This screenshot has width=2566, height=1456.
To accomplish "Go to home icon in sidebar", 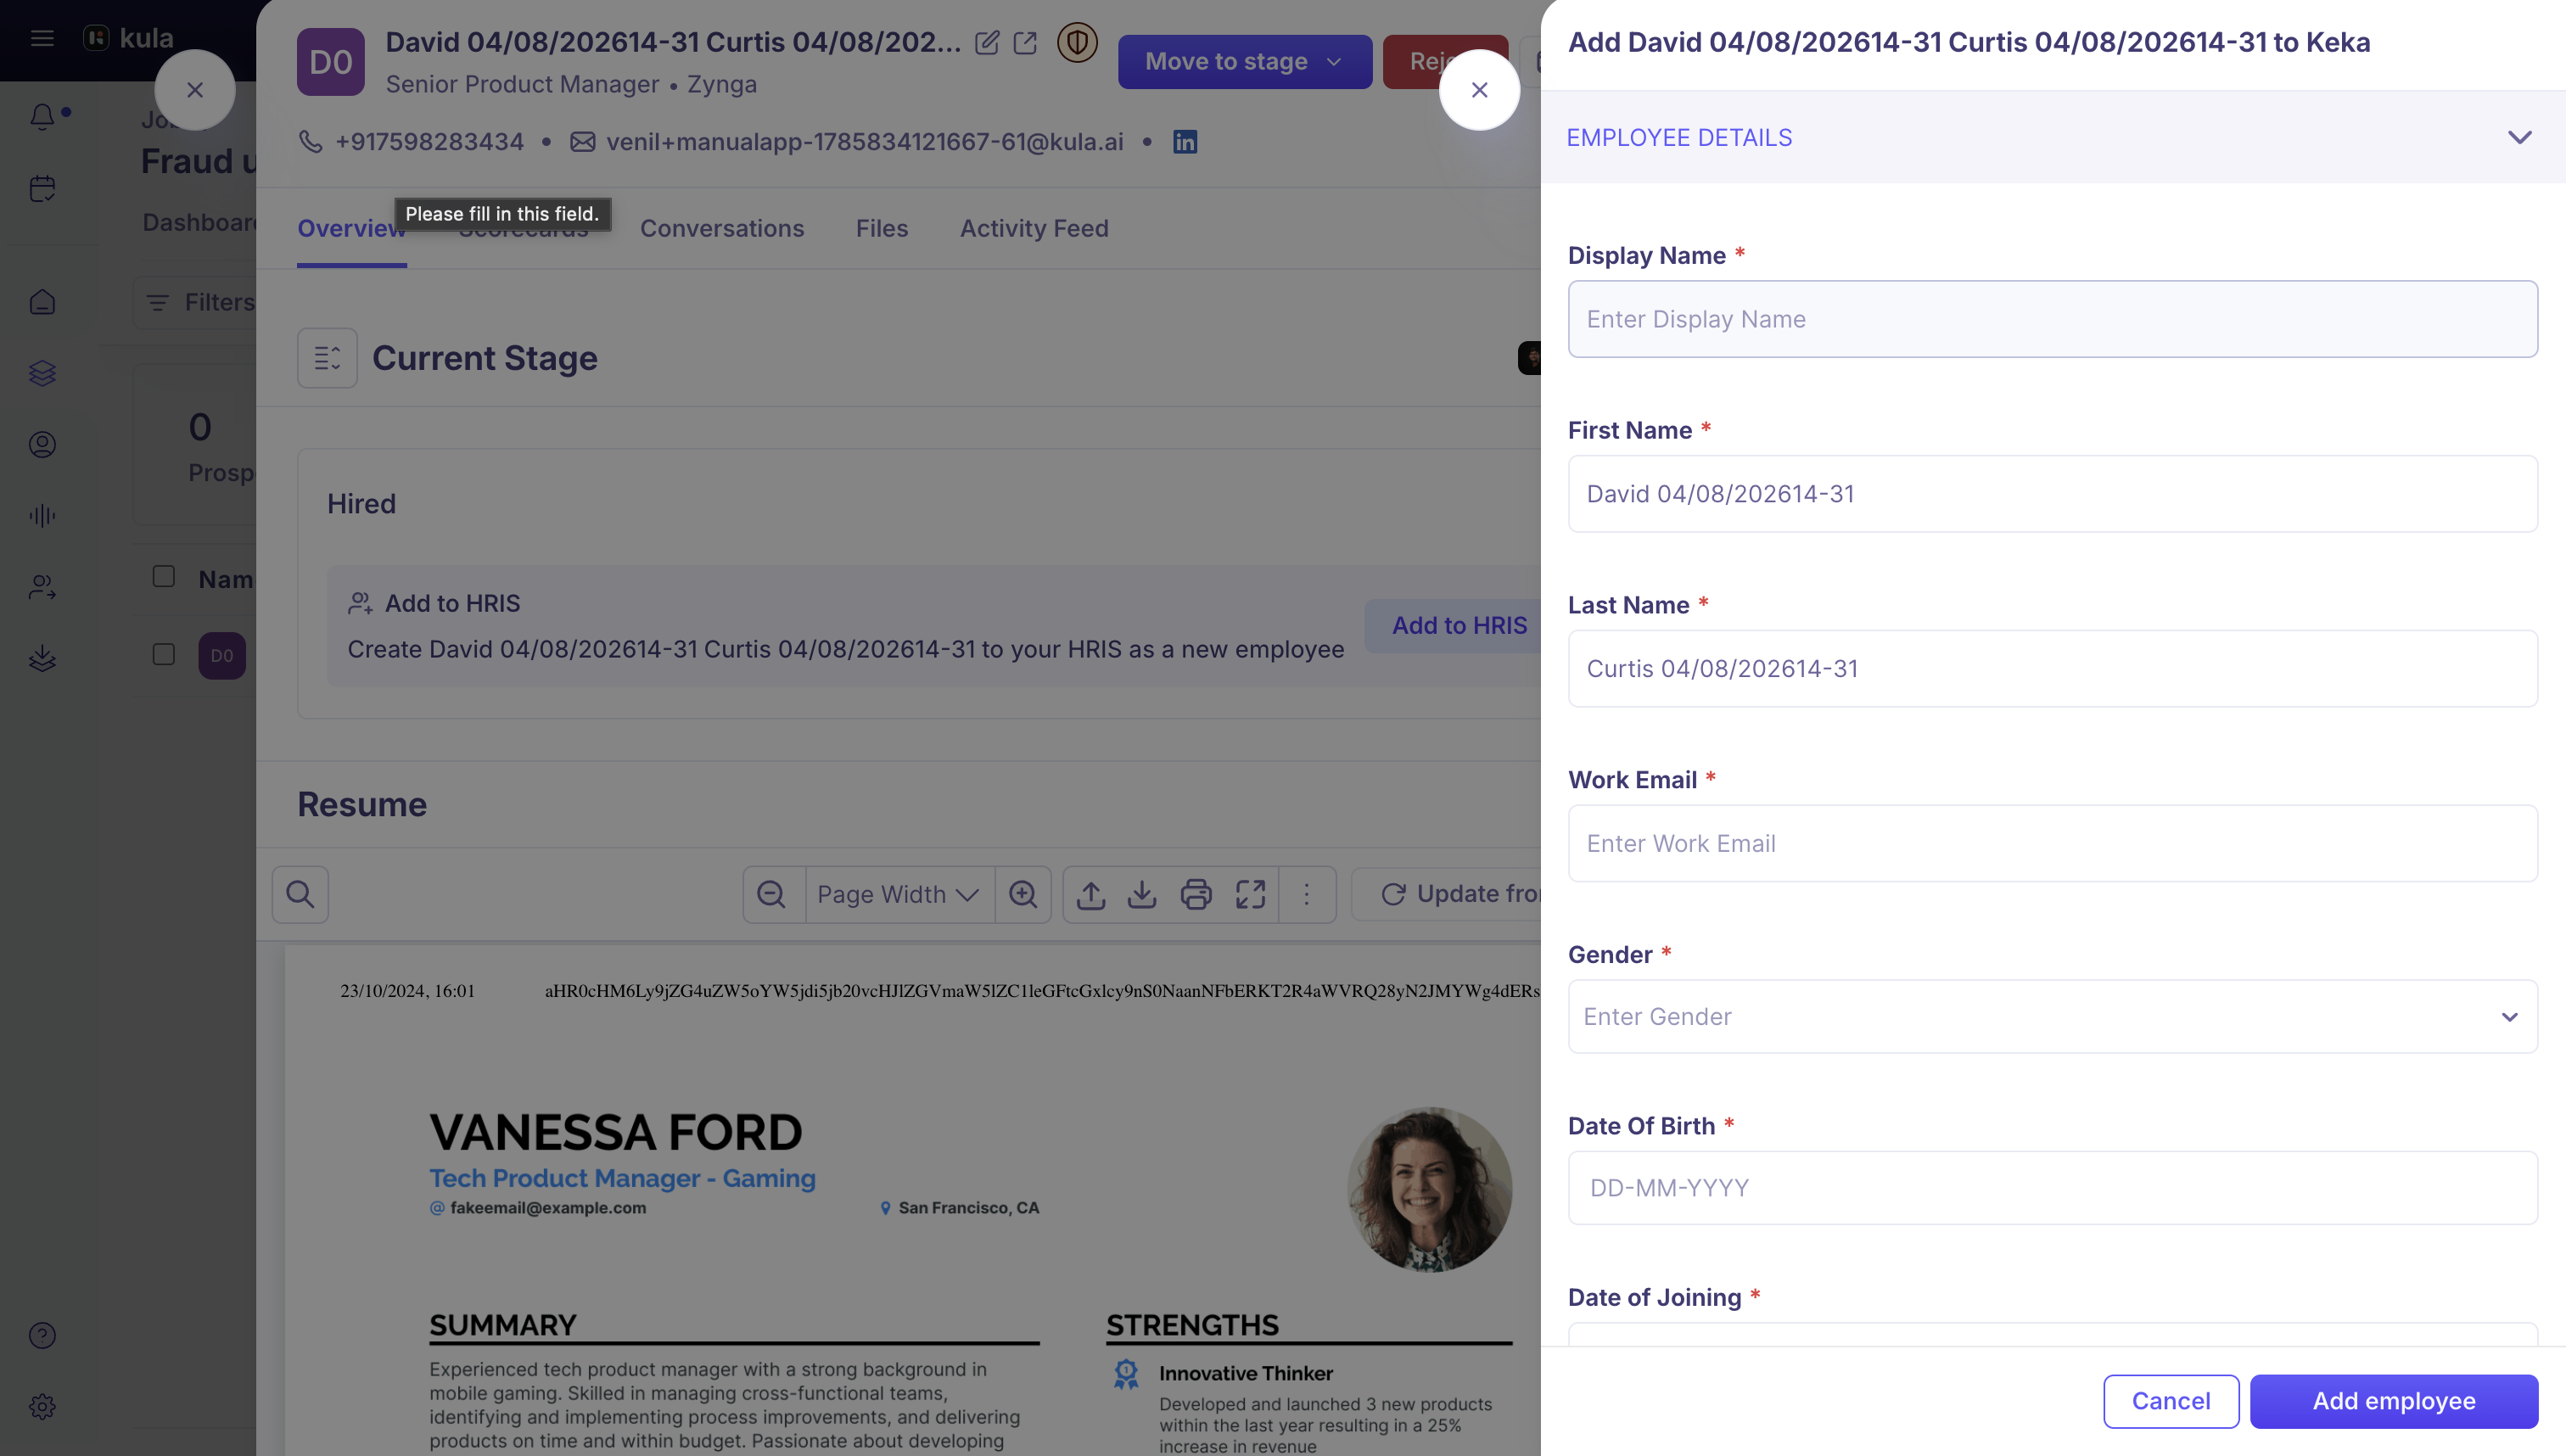I will point(42,301).
